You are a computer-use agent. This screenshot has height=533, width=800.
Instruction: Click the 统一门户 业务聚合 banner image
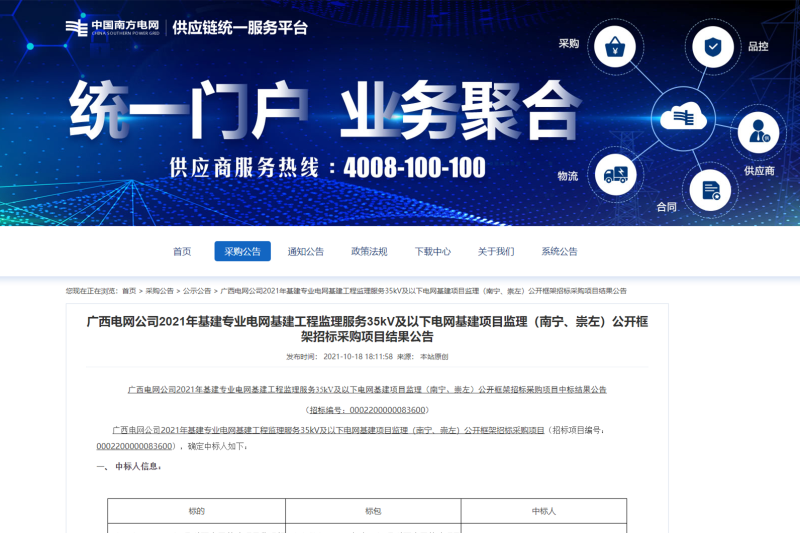tap(325, 110)
